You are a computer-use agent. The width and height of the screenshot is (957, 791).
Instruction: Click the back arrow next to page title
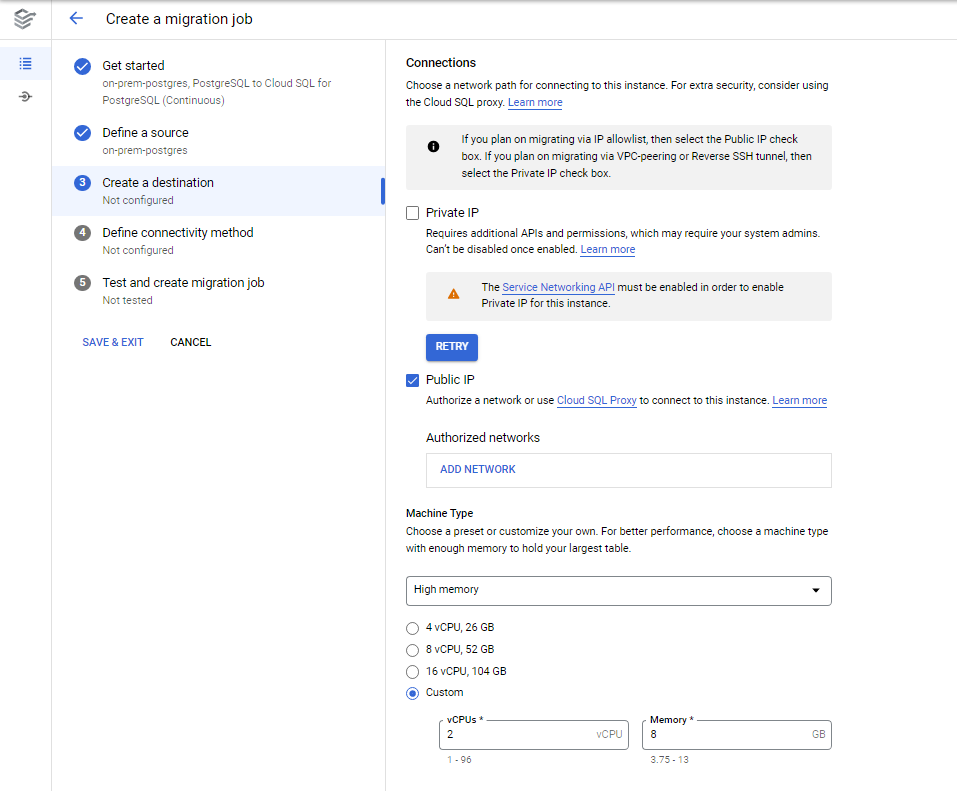point(76,18)
